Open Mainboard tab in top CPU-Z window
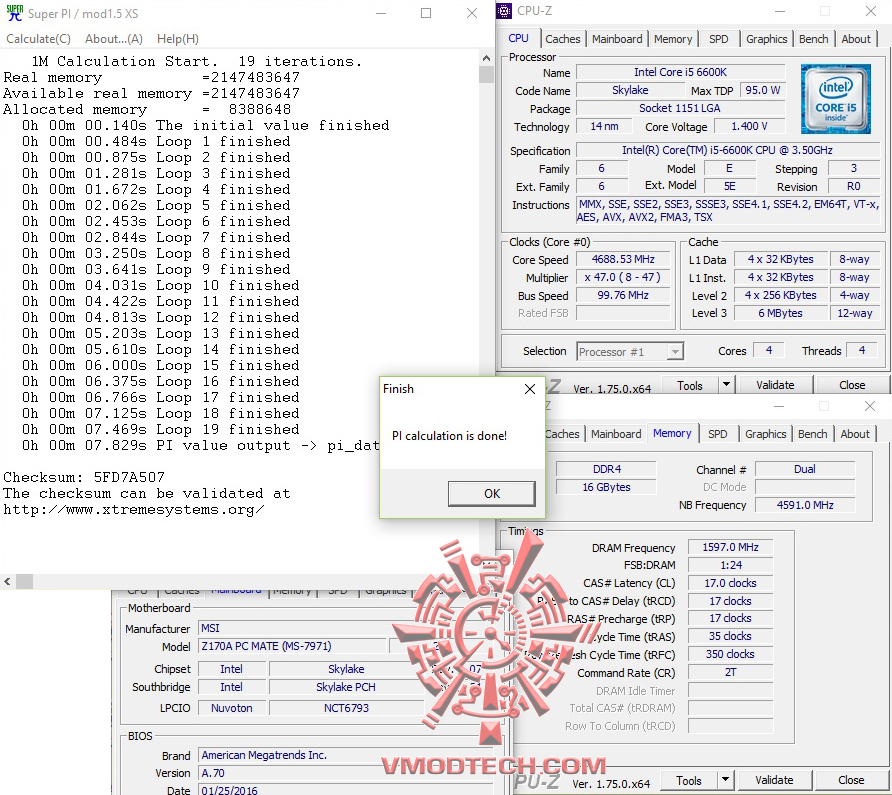 click(x=617, y=39)
